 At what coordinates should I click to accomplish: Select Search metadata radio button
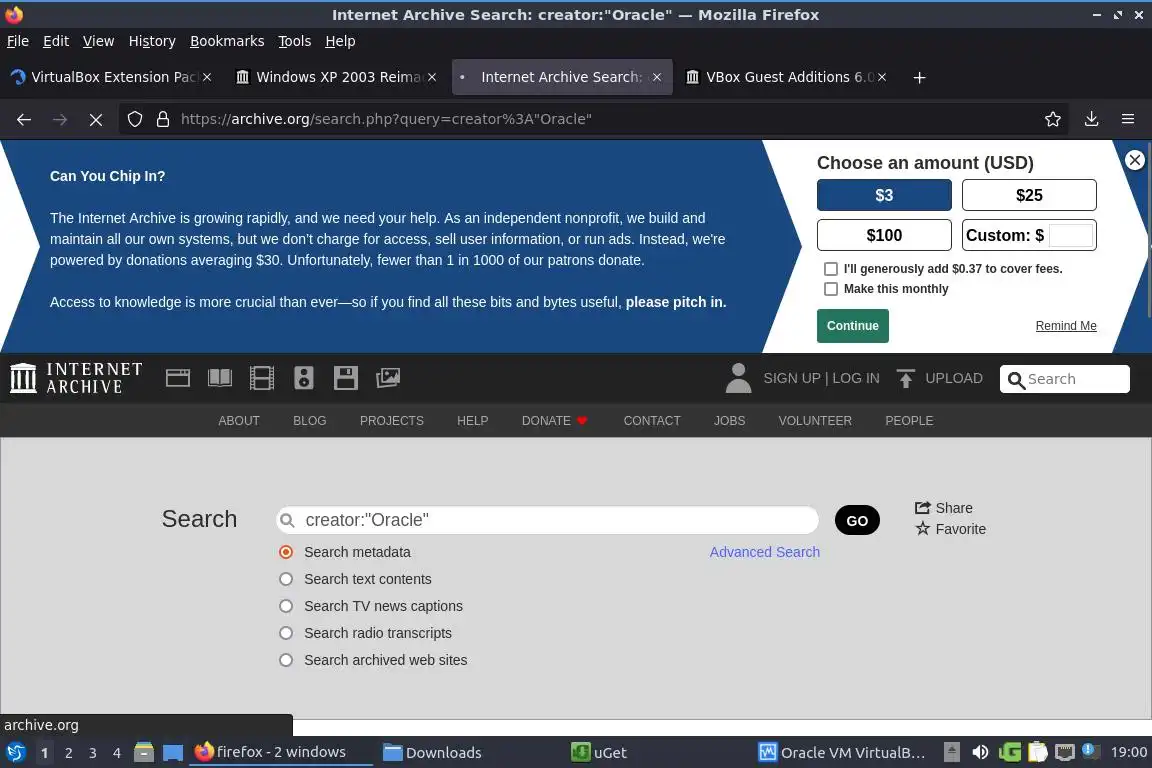(x=286, y=552)
